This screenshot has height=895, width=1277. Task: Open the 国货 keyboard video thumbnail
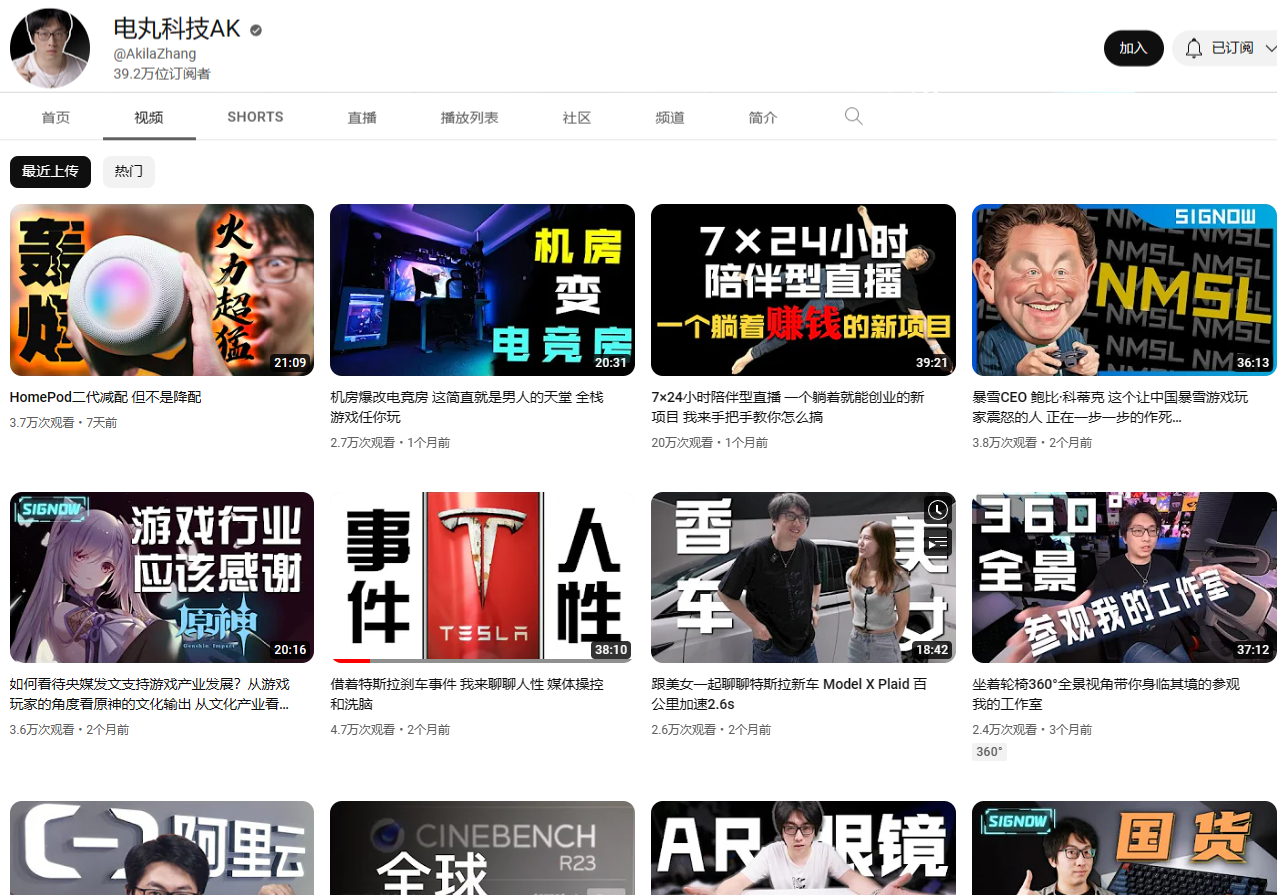(1124, 848)
